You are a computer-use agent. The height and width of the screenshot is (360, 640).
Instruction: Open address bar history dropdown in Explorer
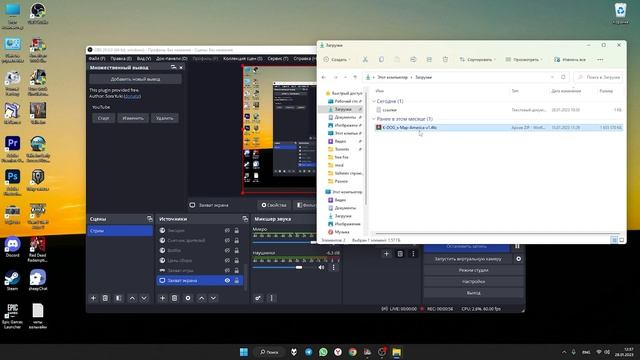click(552, 77)
